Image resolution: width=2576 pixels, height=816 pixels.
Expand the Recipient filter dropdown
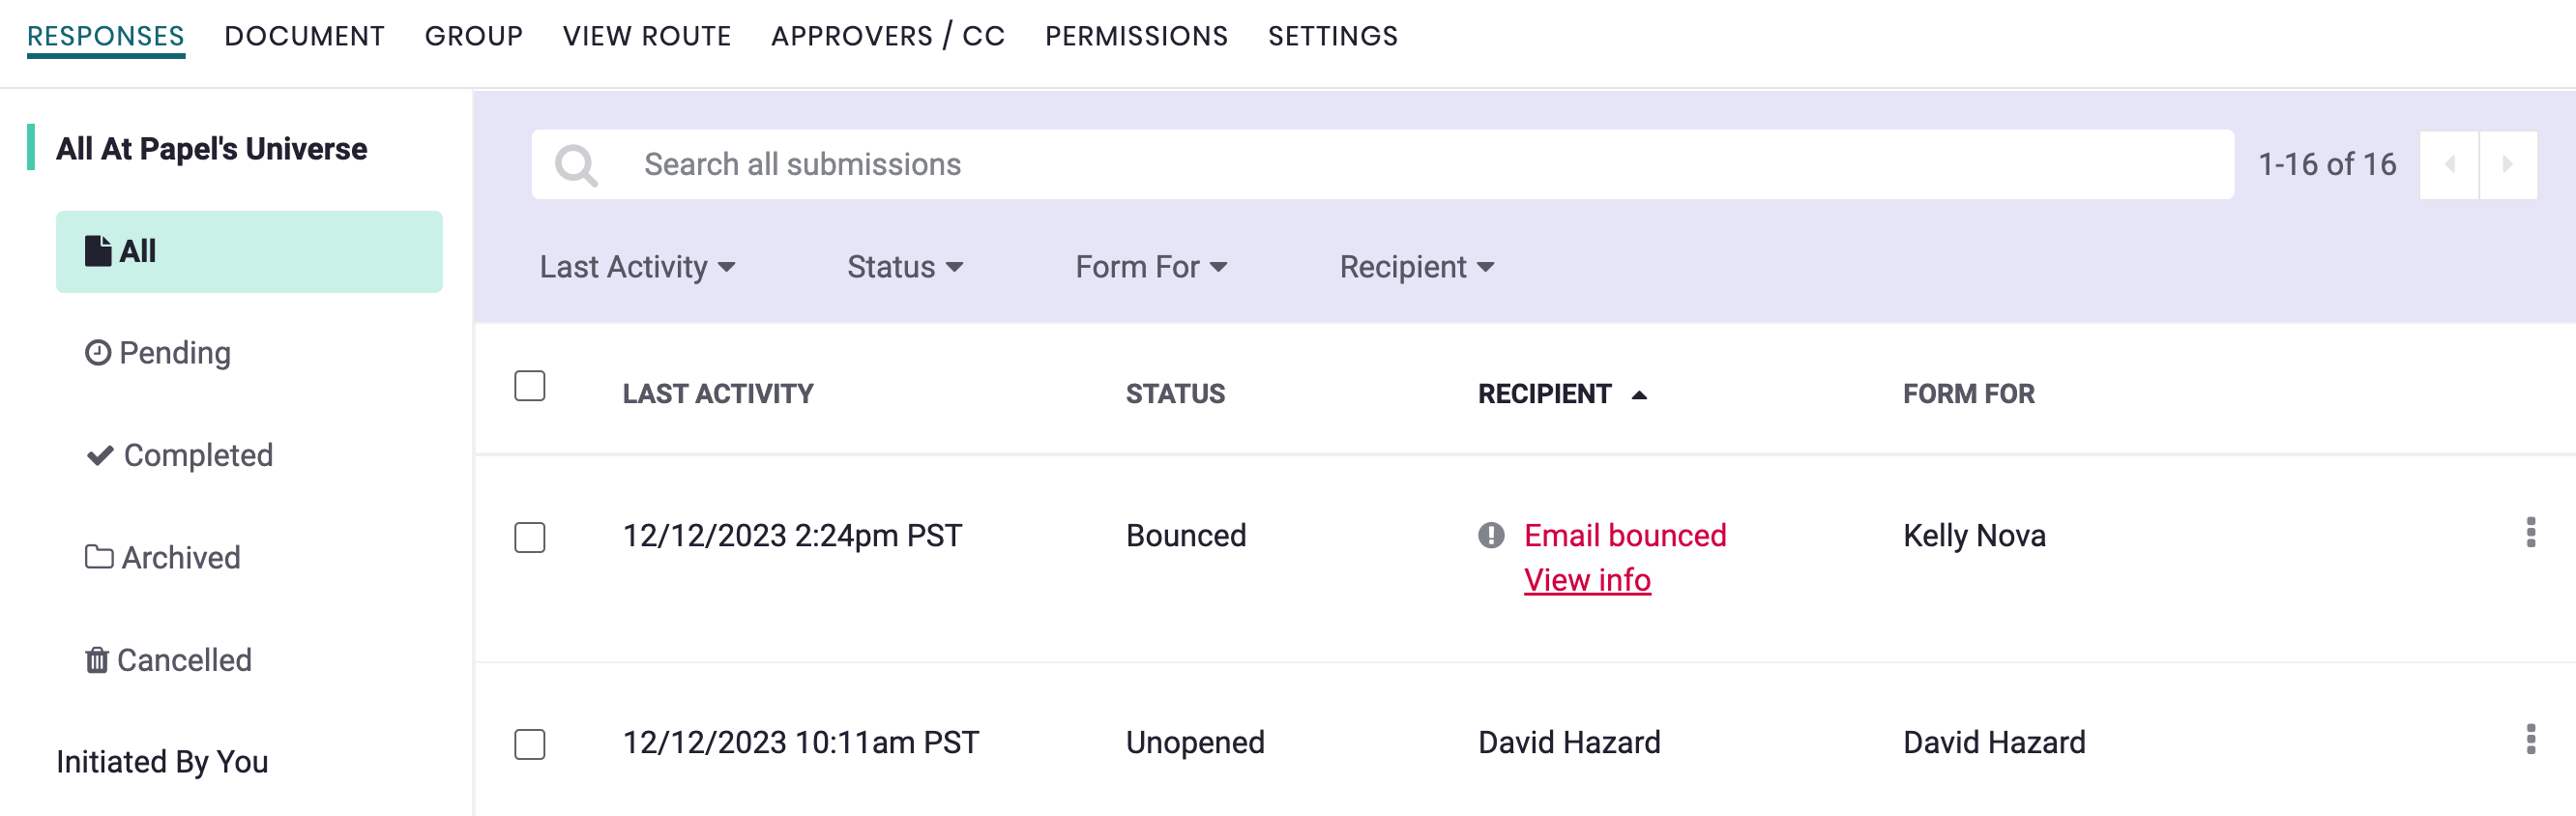tap(1416, 267)
